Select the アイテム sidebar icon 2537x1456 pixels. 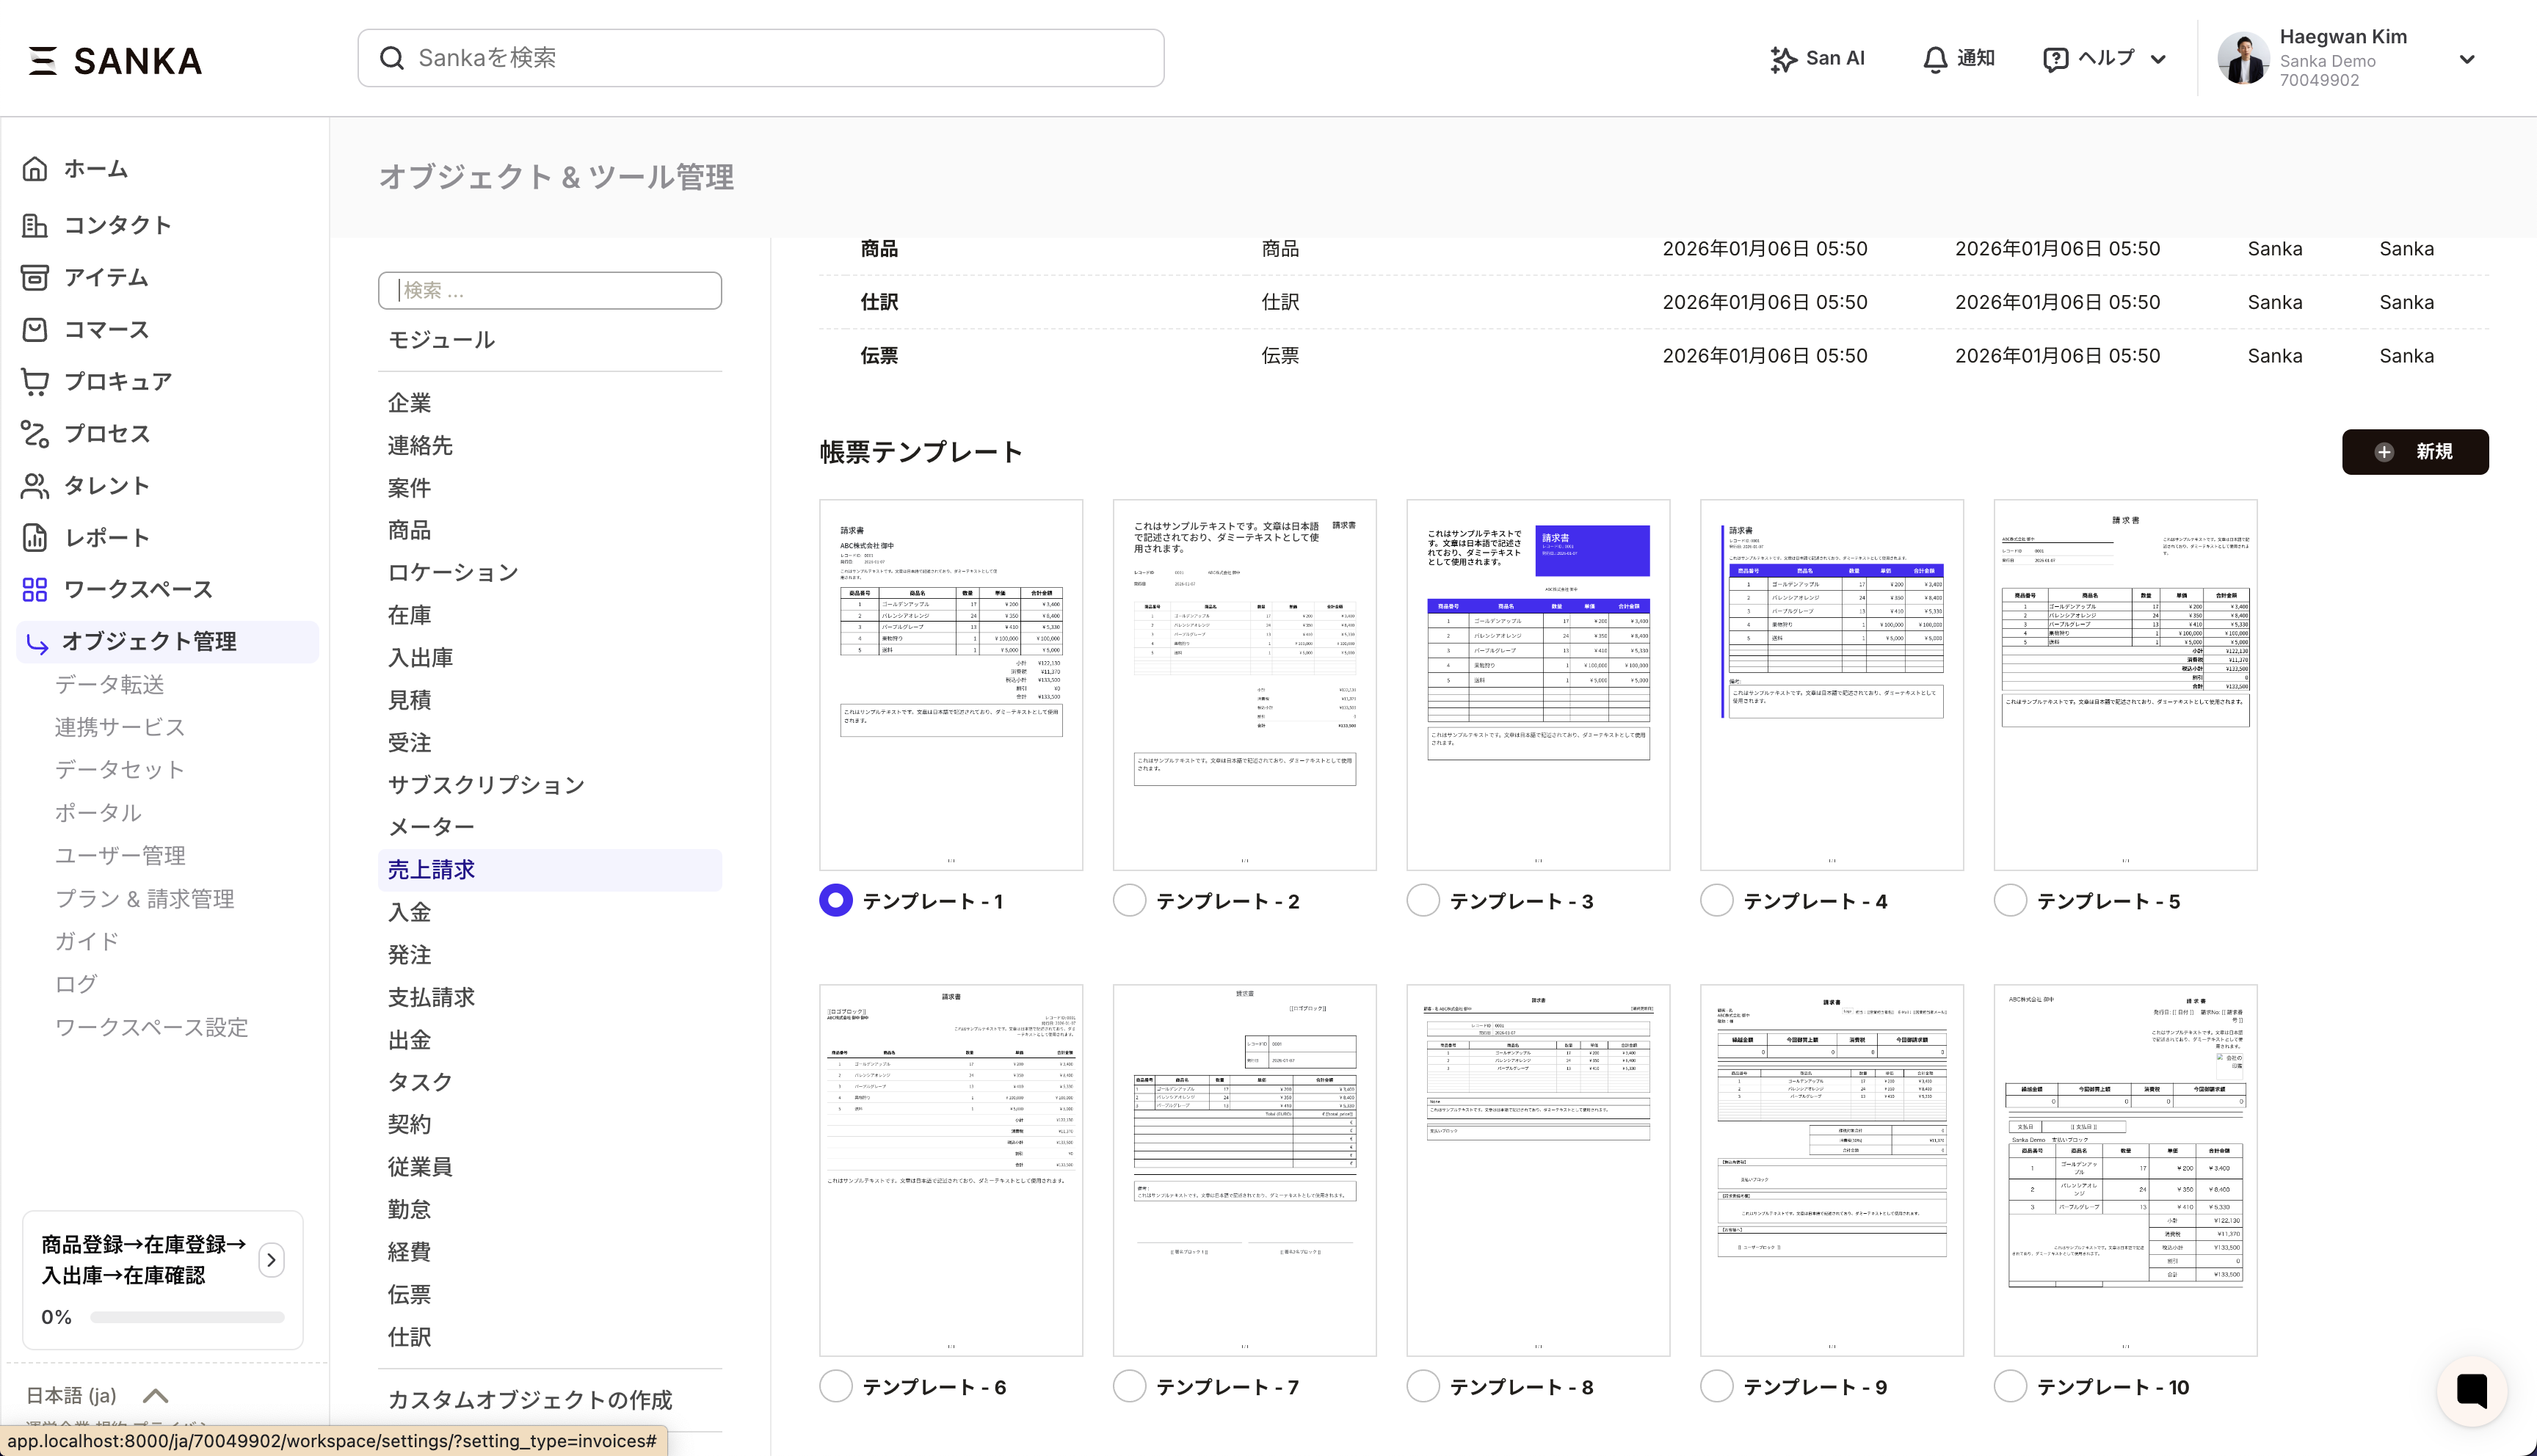click(x=35, y=277)
